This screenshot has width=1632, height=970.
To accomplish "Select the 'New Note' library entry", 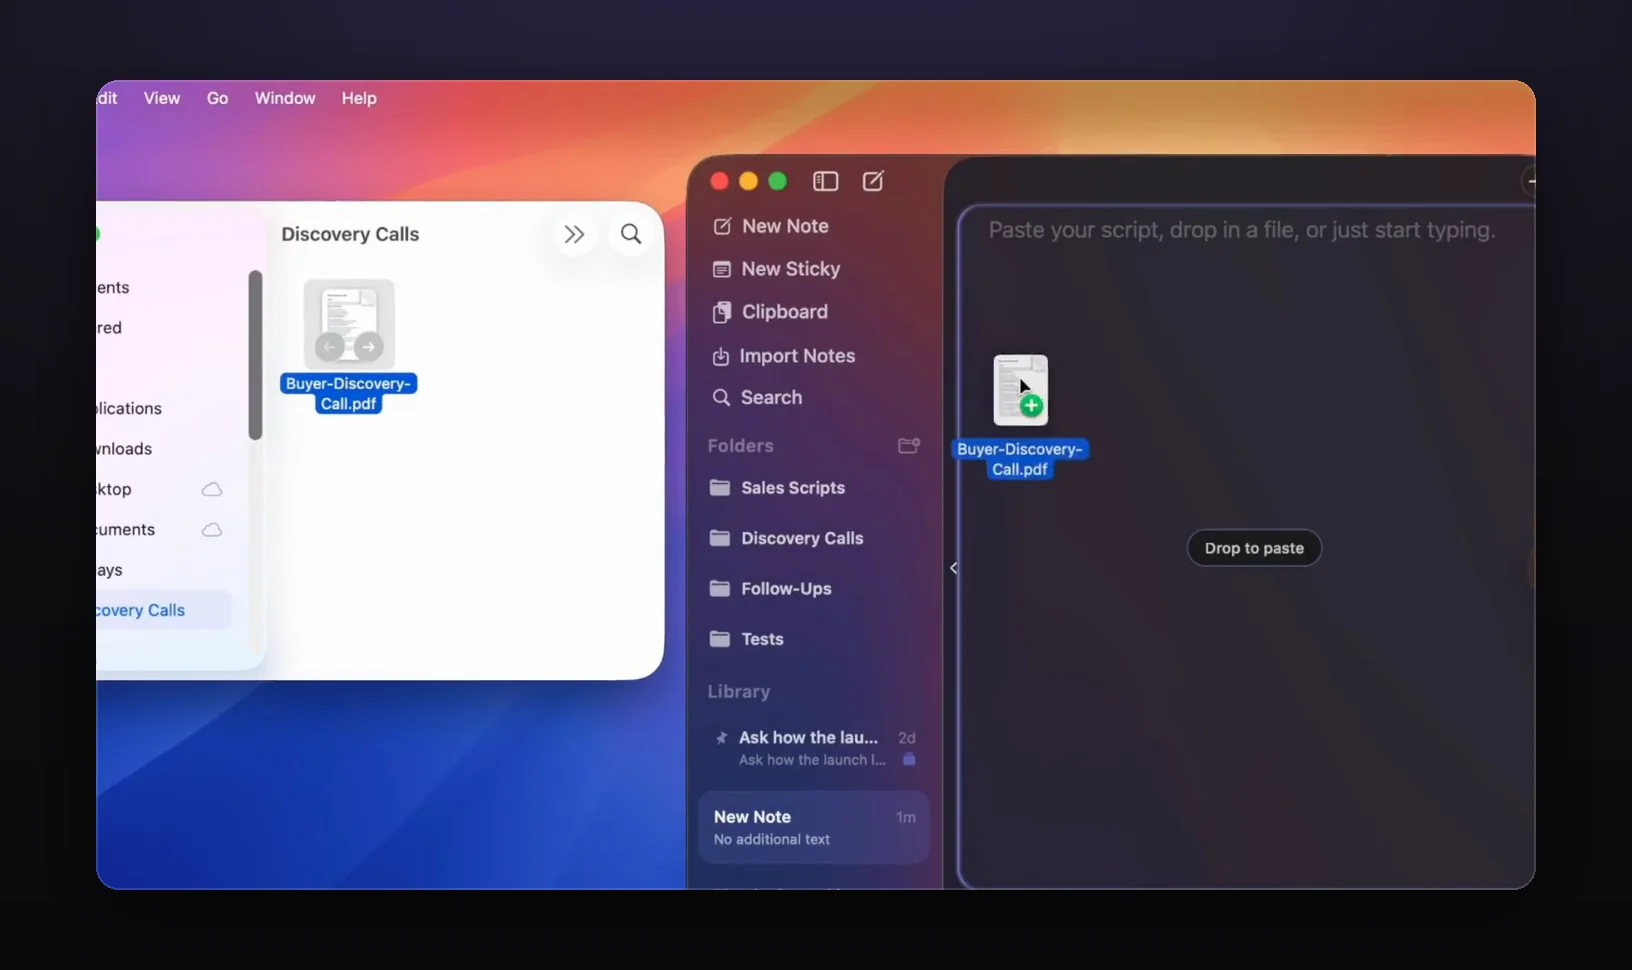I will coord(814,827).
